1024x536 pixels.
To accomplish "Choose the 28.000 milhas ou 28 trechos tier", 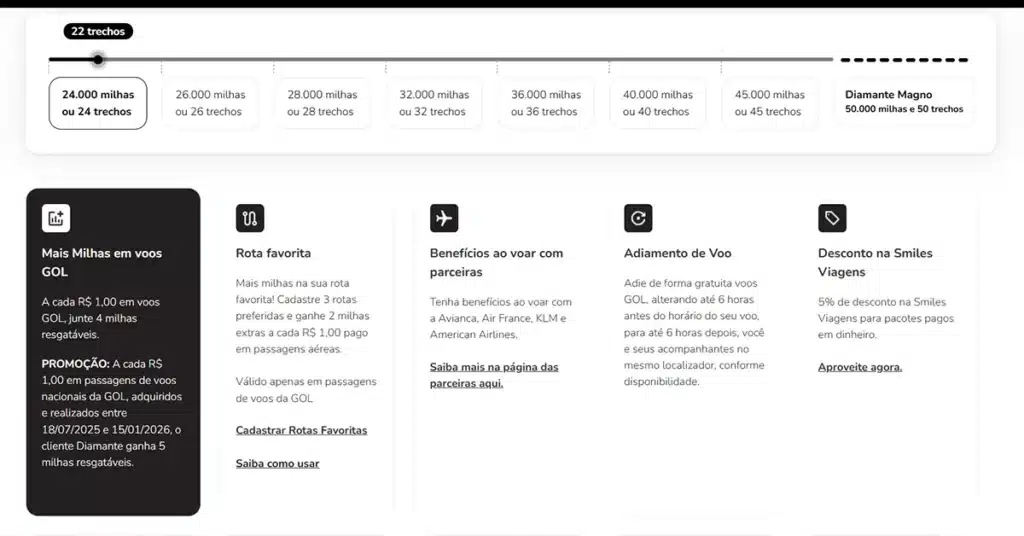I will coord(322,103).
